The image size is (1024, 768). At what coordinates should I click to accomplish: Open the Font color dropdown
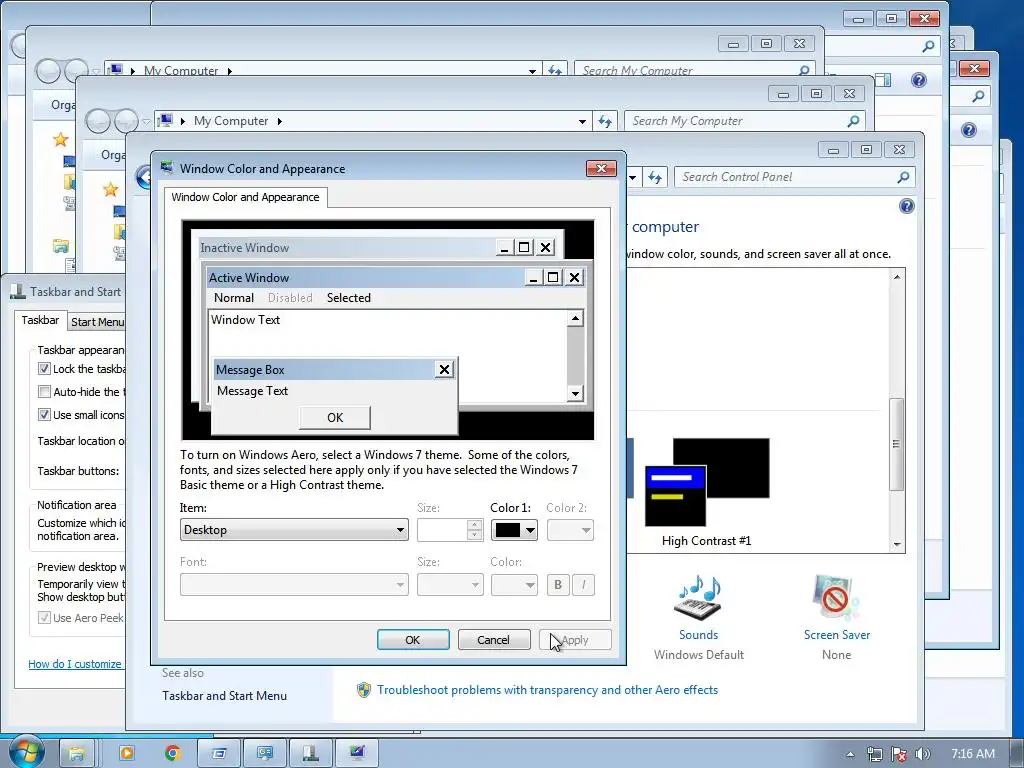click(x=514, y=584)
